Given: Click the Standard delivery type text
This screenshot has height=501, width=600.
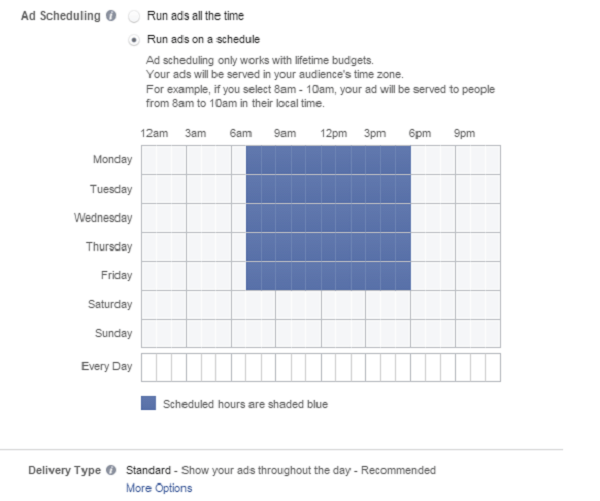Looking at the screenshot, I should coord(148,470).
